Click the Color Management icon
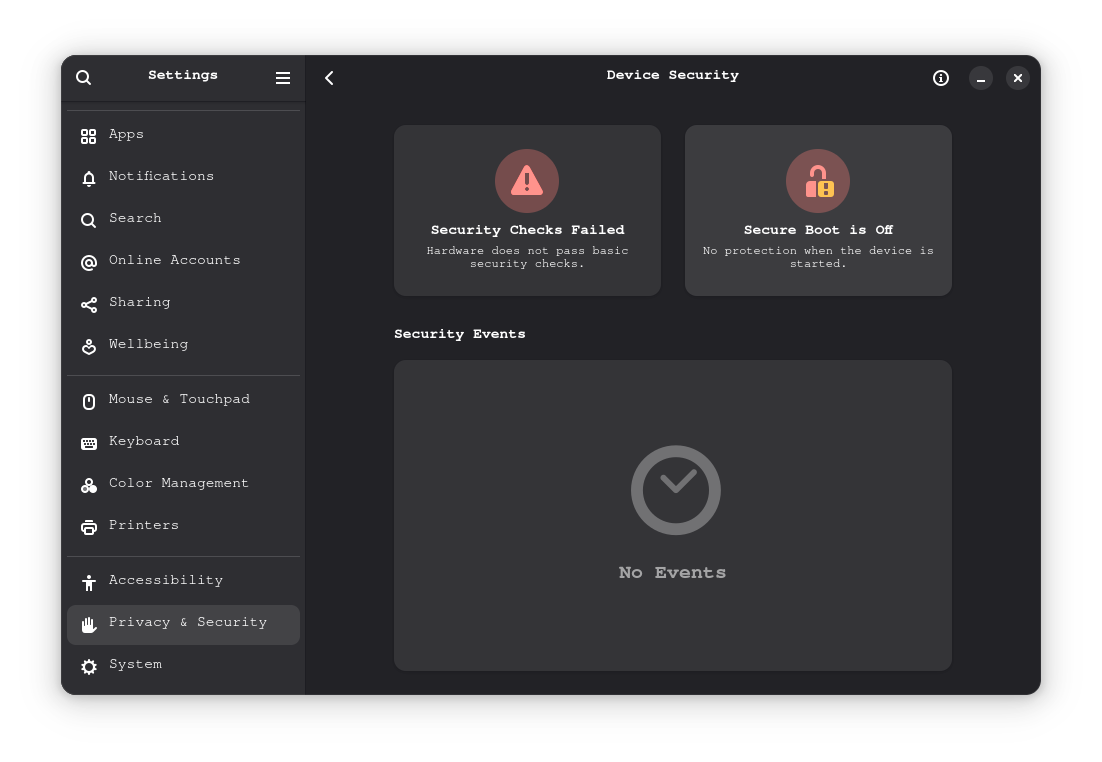 [x=89, y=486]
